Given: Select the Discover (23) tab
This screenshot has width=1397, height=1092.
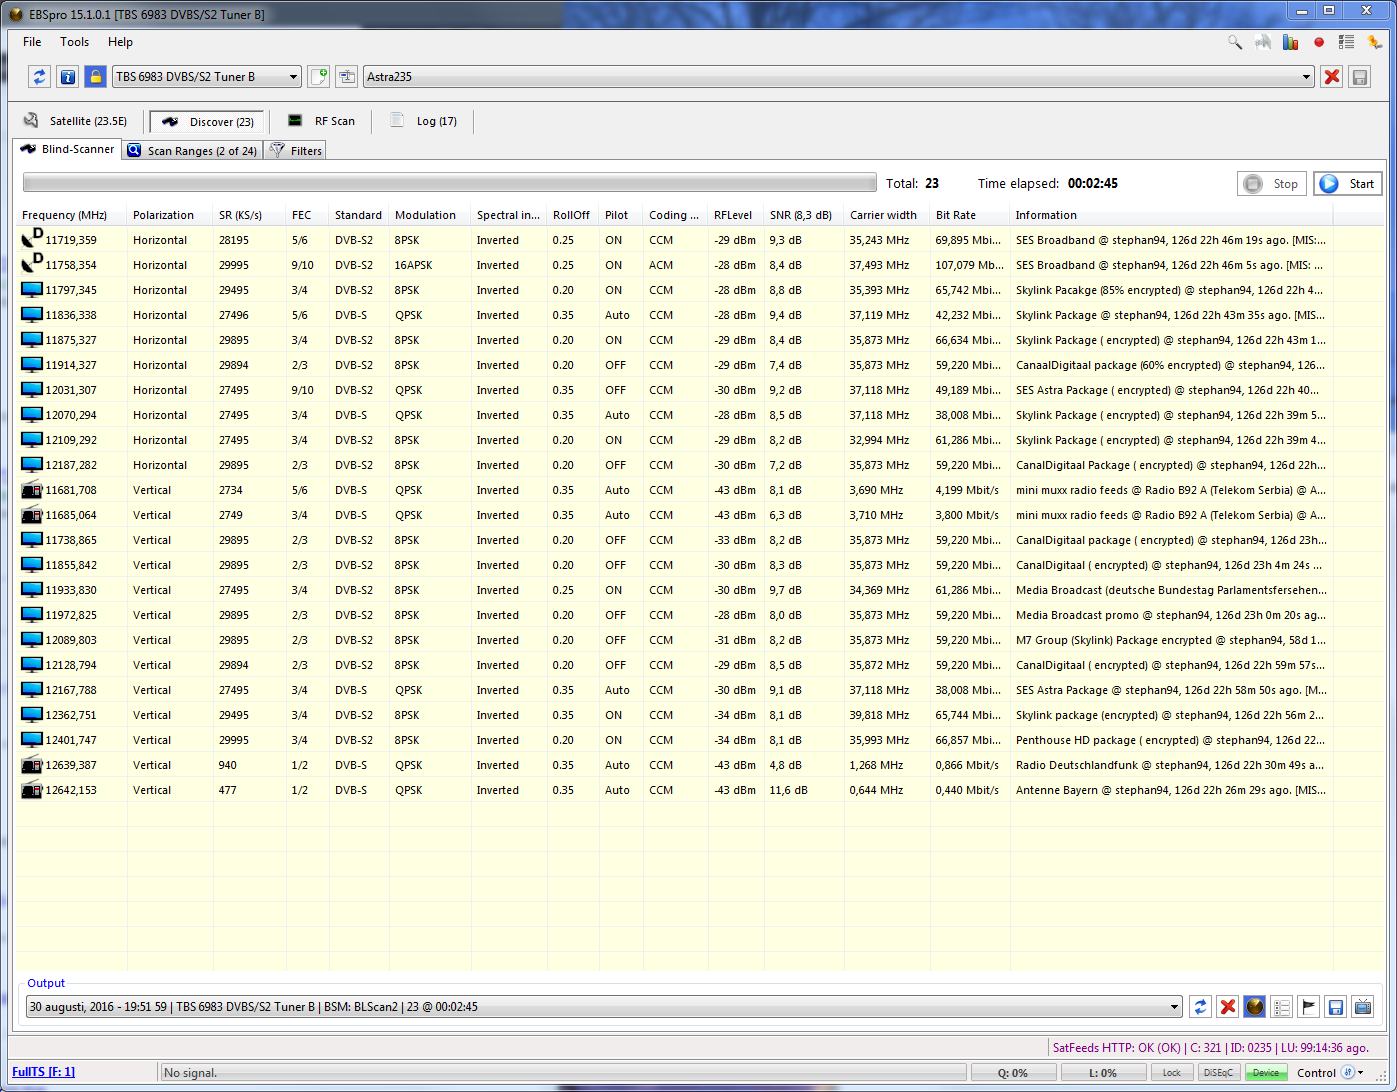Looking at the screenshot, I should click(207, 122).
